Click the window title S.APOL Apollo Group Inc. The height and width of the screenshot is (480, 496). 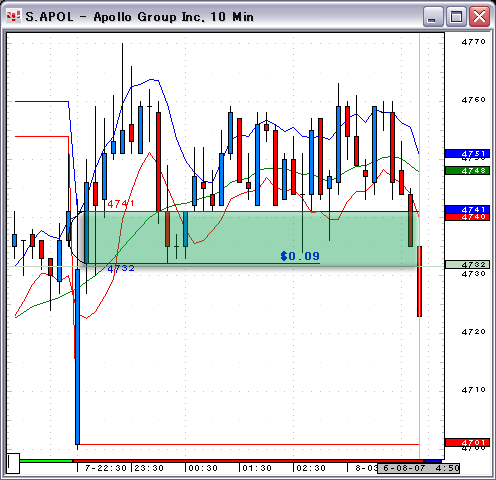140,17
